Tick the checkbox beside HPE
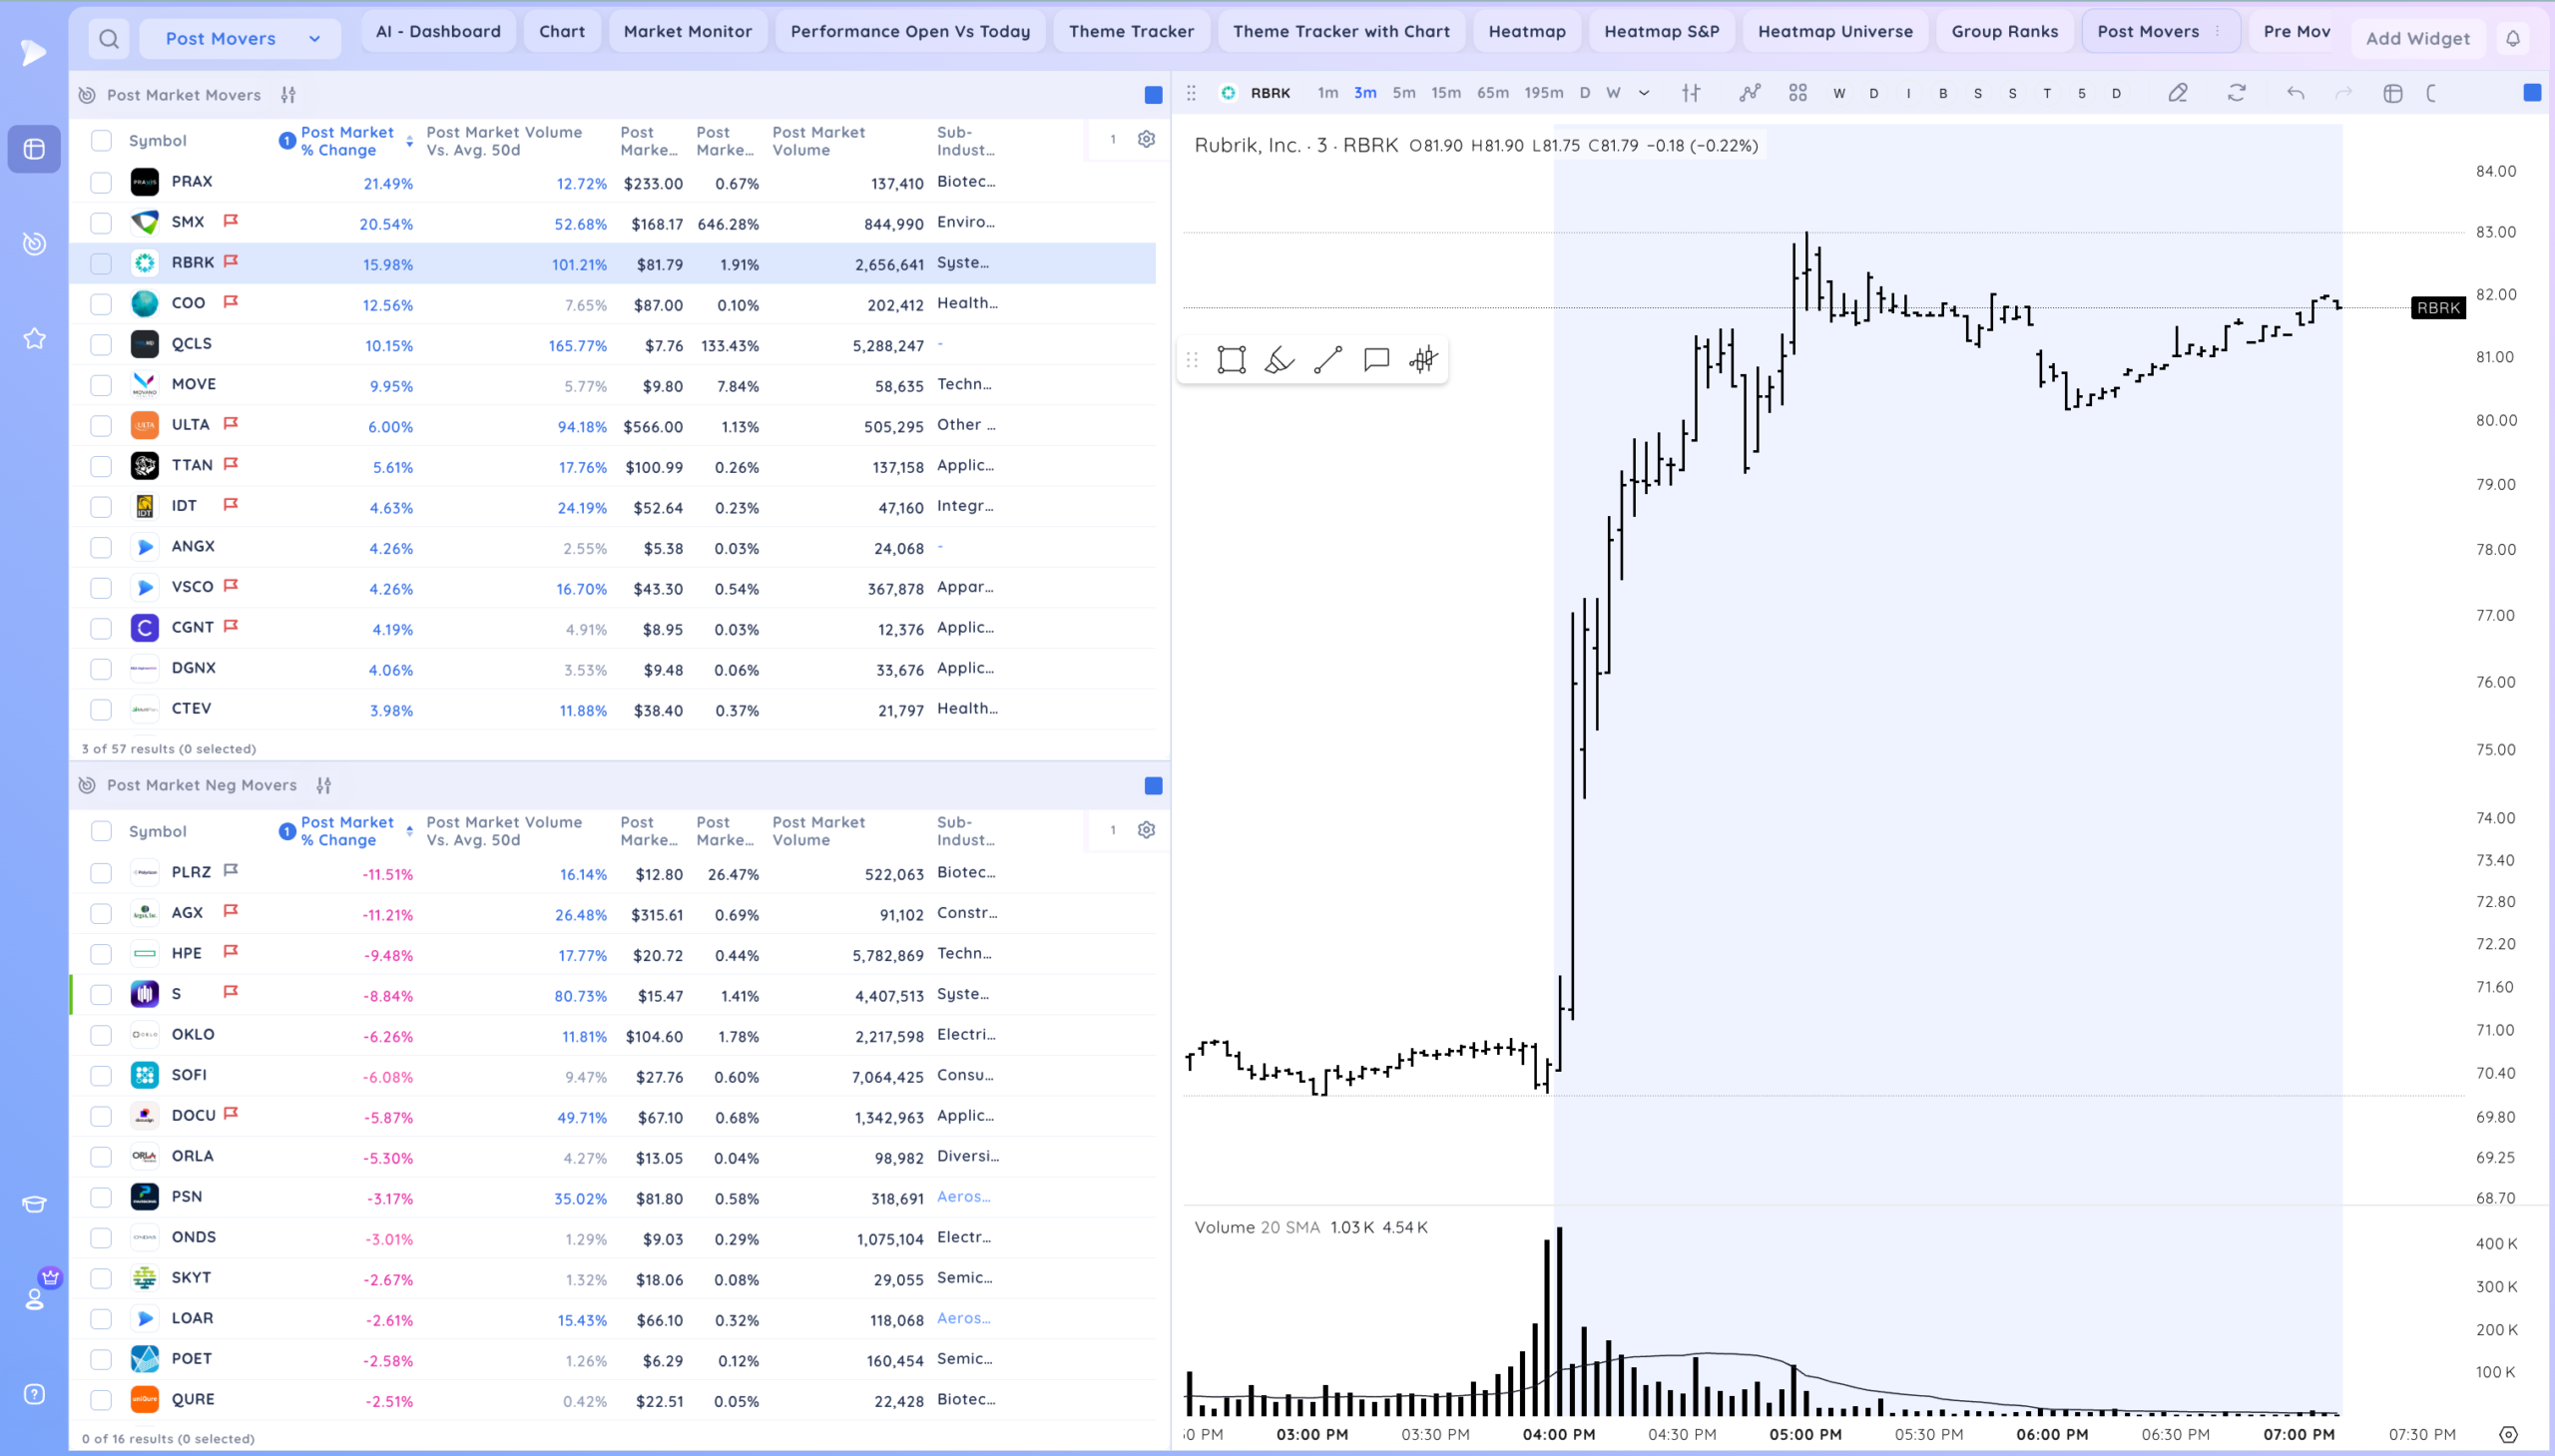 point(101,954)
